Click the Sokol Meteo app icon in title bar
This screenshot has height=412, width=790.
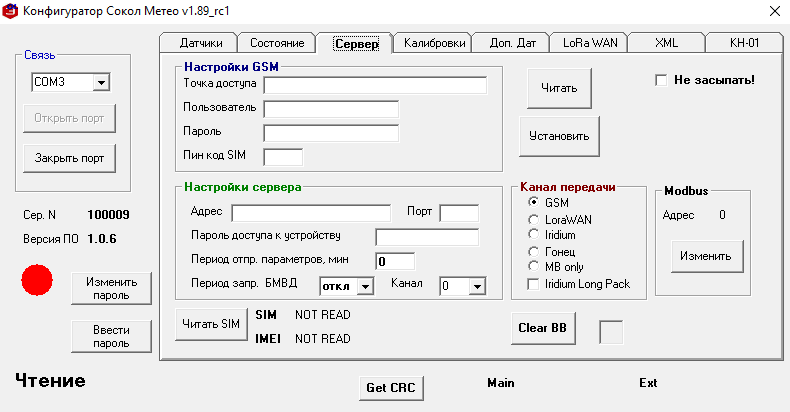10,11
